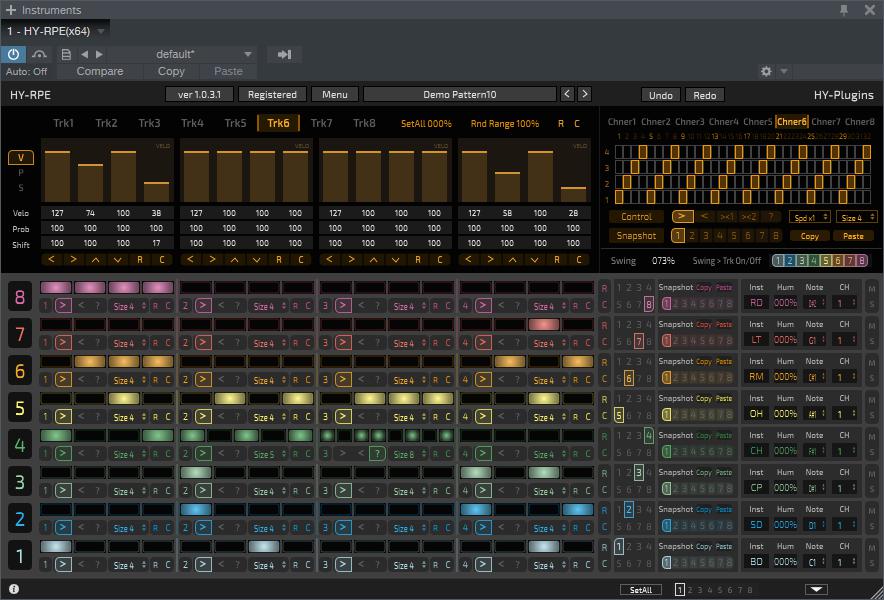Toggle swing for track 1
Viewport: 884px width, 600px height.
pyautogui.click(x=778, y=261)
